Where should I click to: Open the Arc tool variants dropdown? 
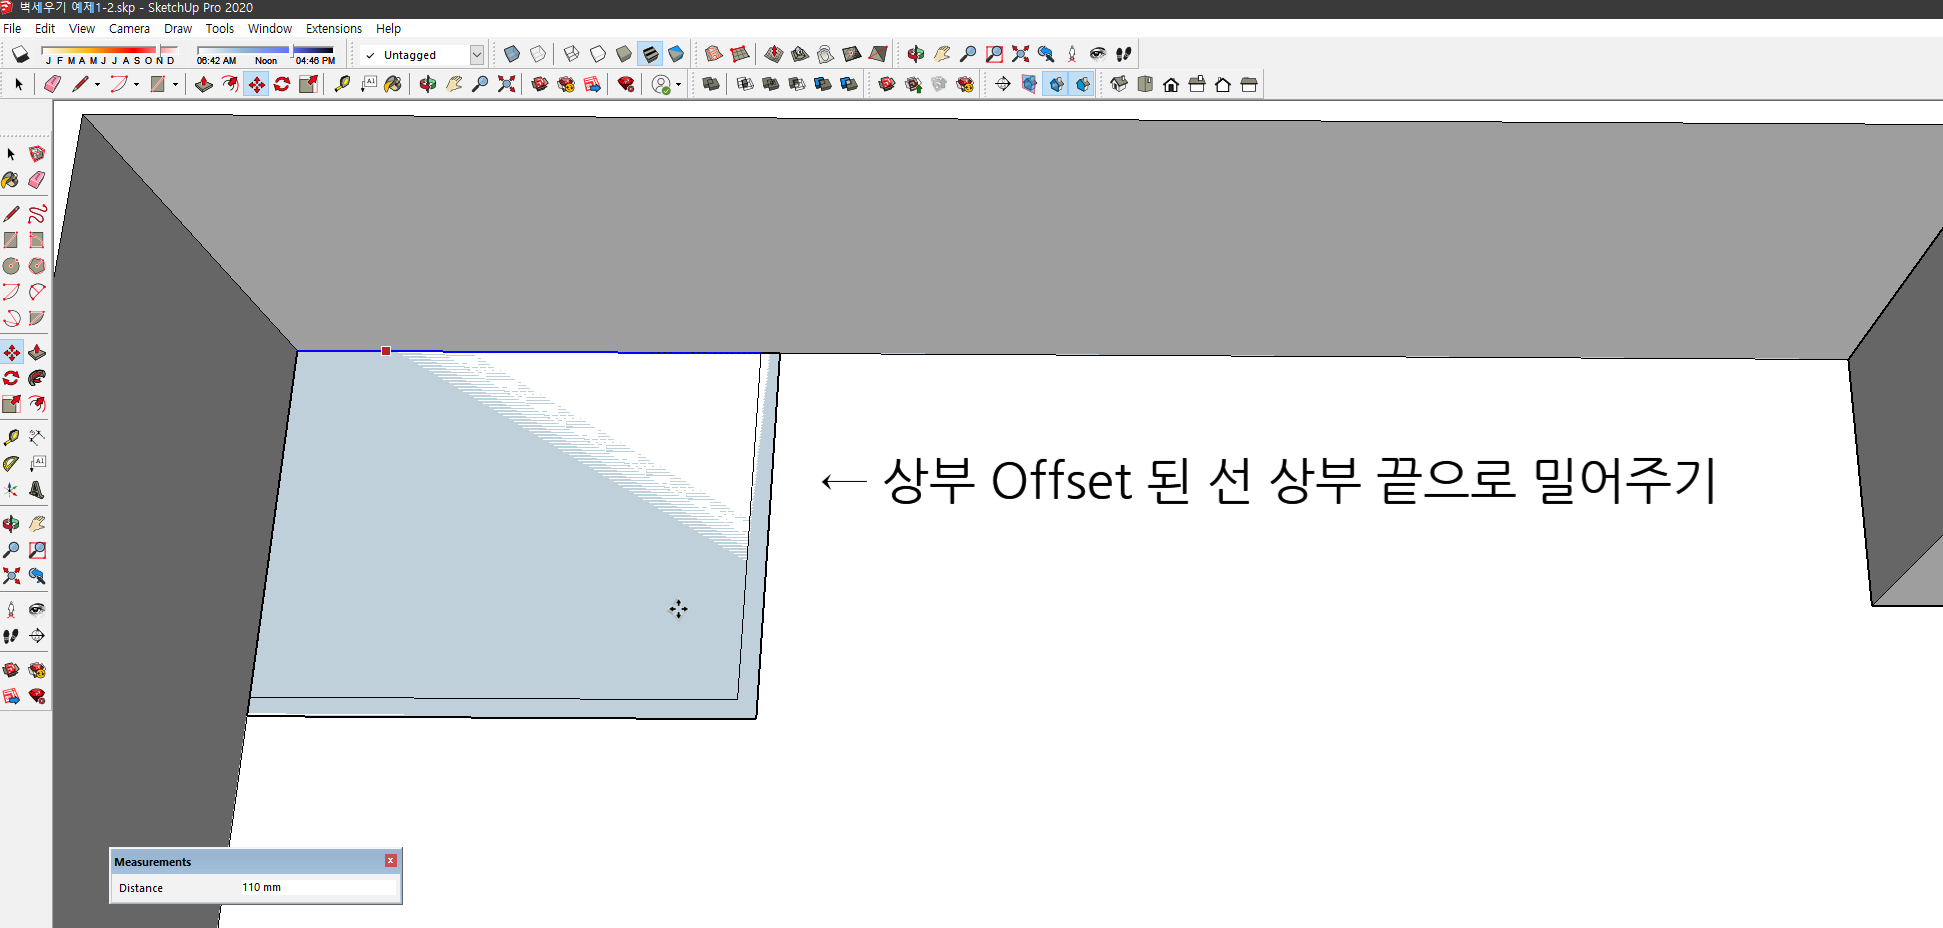135,84
